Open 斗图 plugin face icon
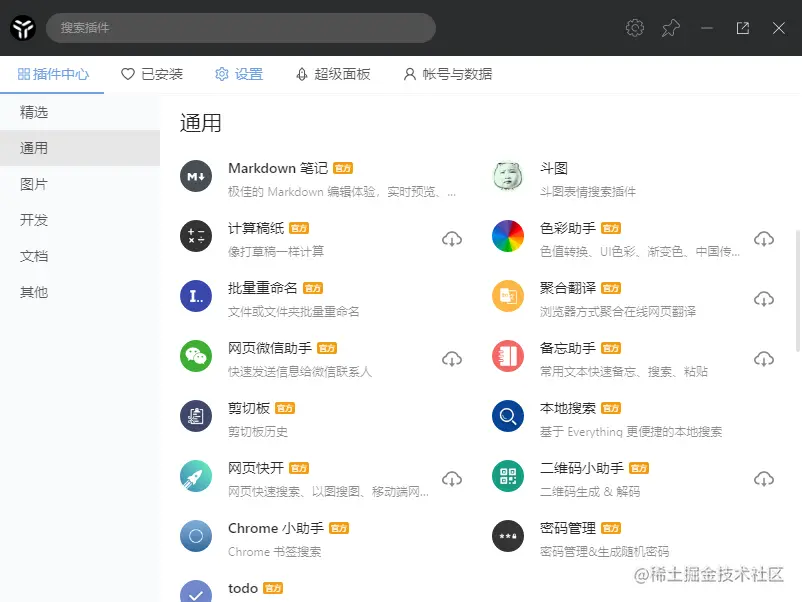This screenshot has height=602, width=802. (x=508, y=176)
